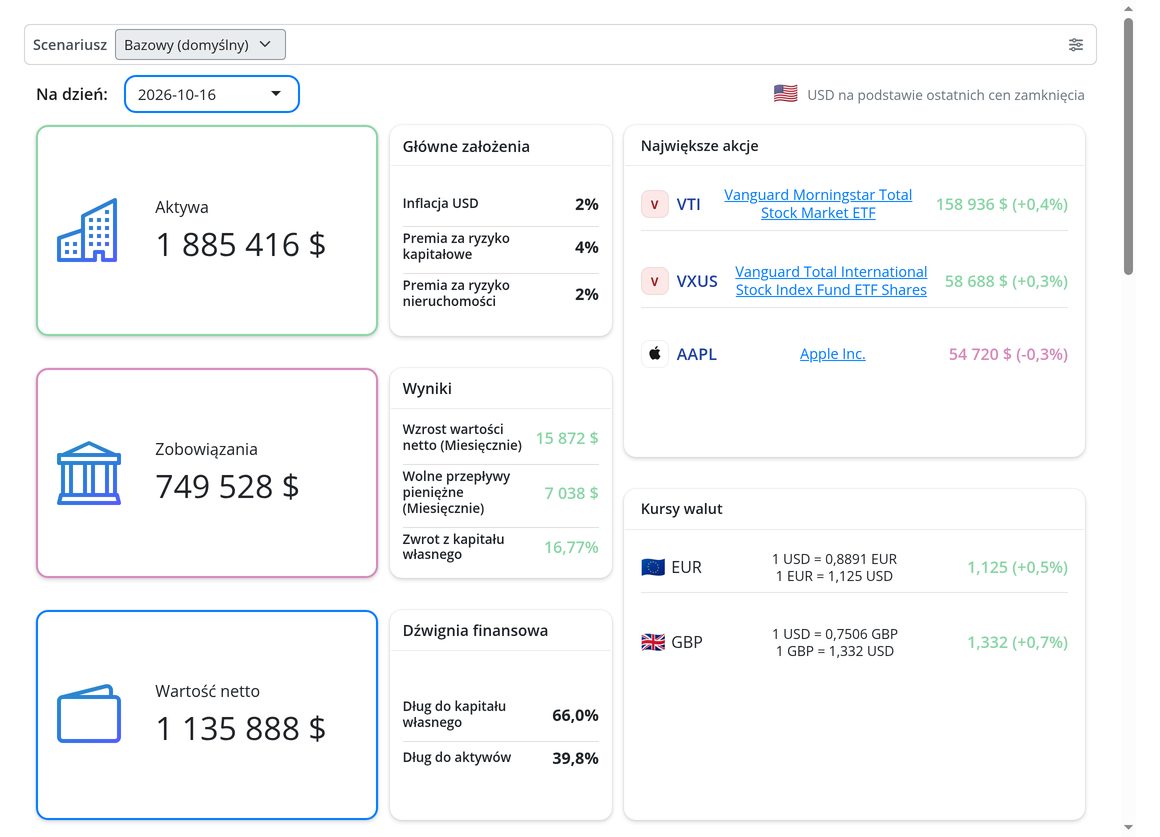1160x837 pixels.
Task: Click the GBP United Kingdom flag
Action: click(652, 642)
